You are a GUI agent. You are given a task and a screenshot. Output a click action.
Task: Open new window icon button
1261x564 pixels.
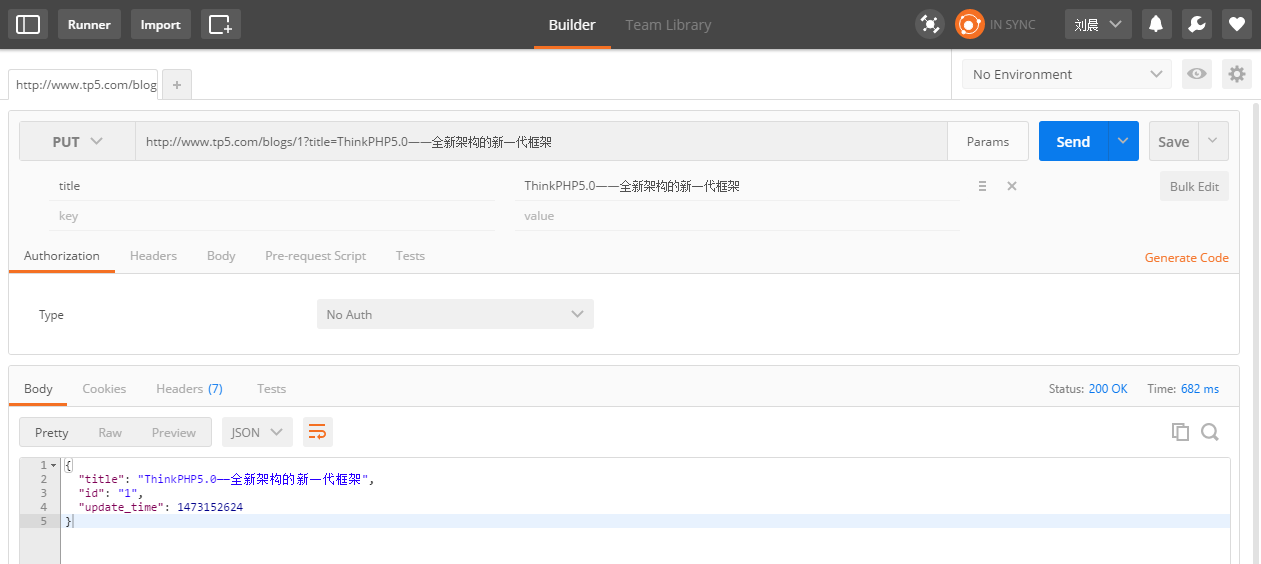(x=221, y=24)
